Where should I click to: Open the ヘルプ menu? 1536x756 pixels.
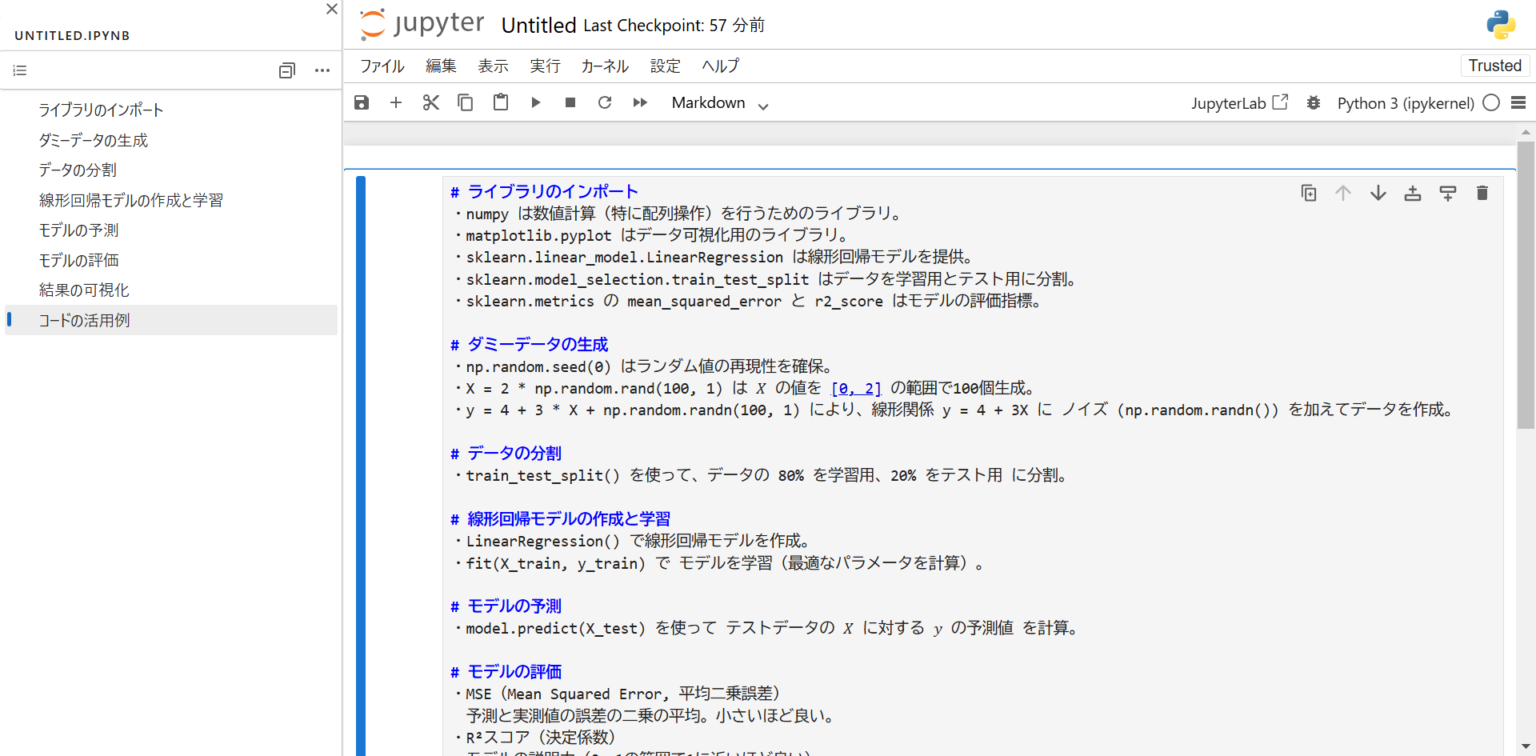pos(720,66)
